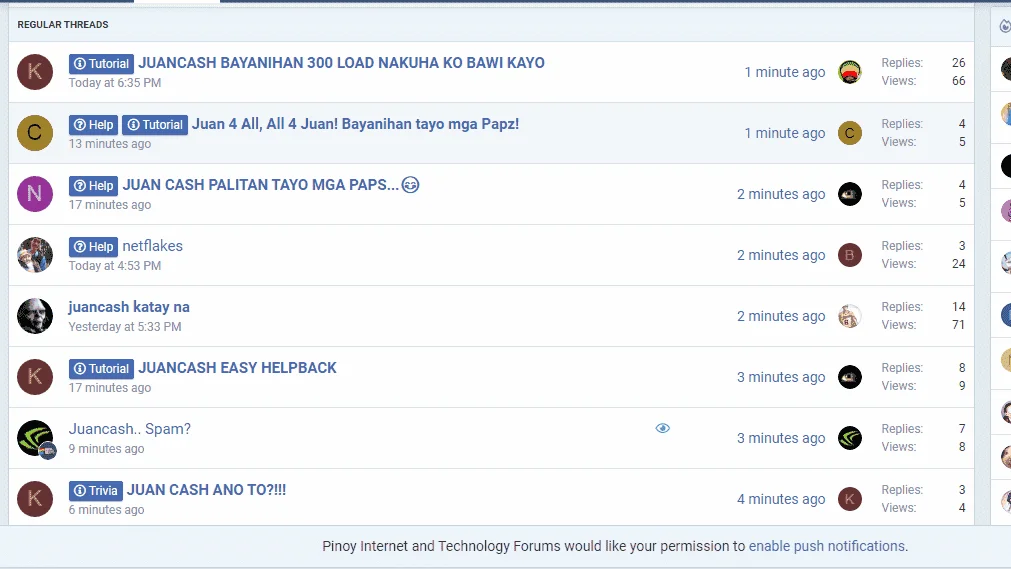Open last poster avatar on JUANCASH EASY HELPBACK row
Screen dimensions: 1011x569
850,377
